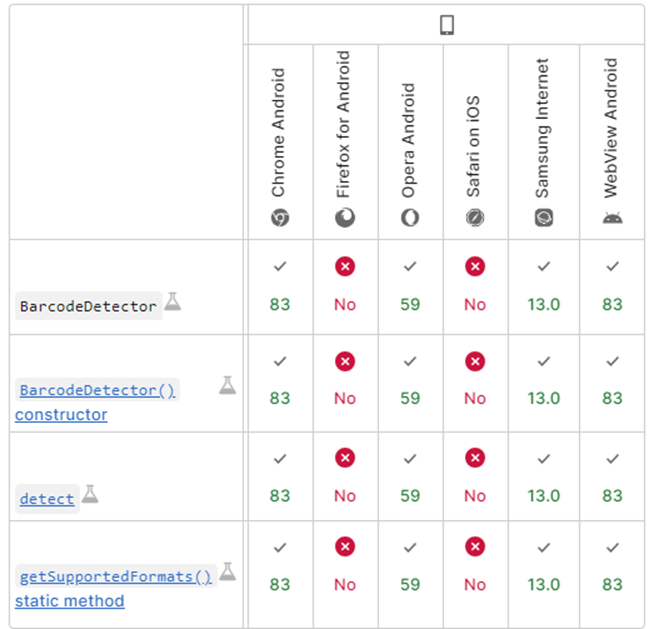Click the Firefox for Android browser icon
This screenshot has width=649, height=629.
coord(345,217)
